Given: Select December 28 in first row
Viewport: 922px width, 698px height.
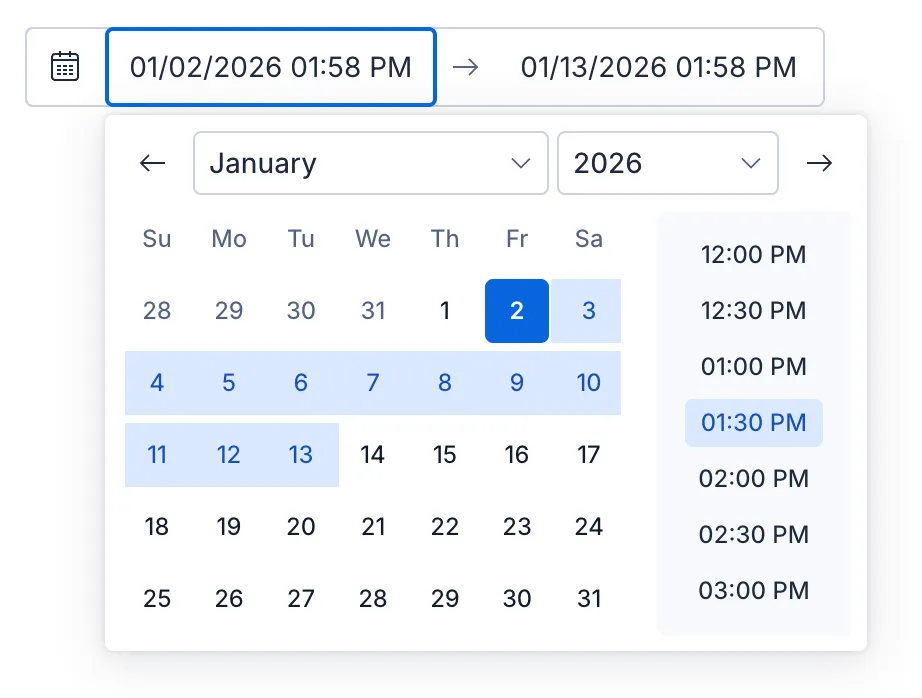Looking at the screenshot, I should pos(157,311).
